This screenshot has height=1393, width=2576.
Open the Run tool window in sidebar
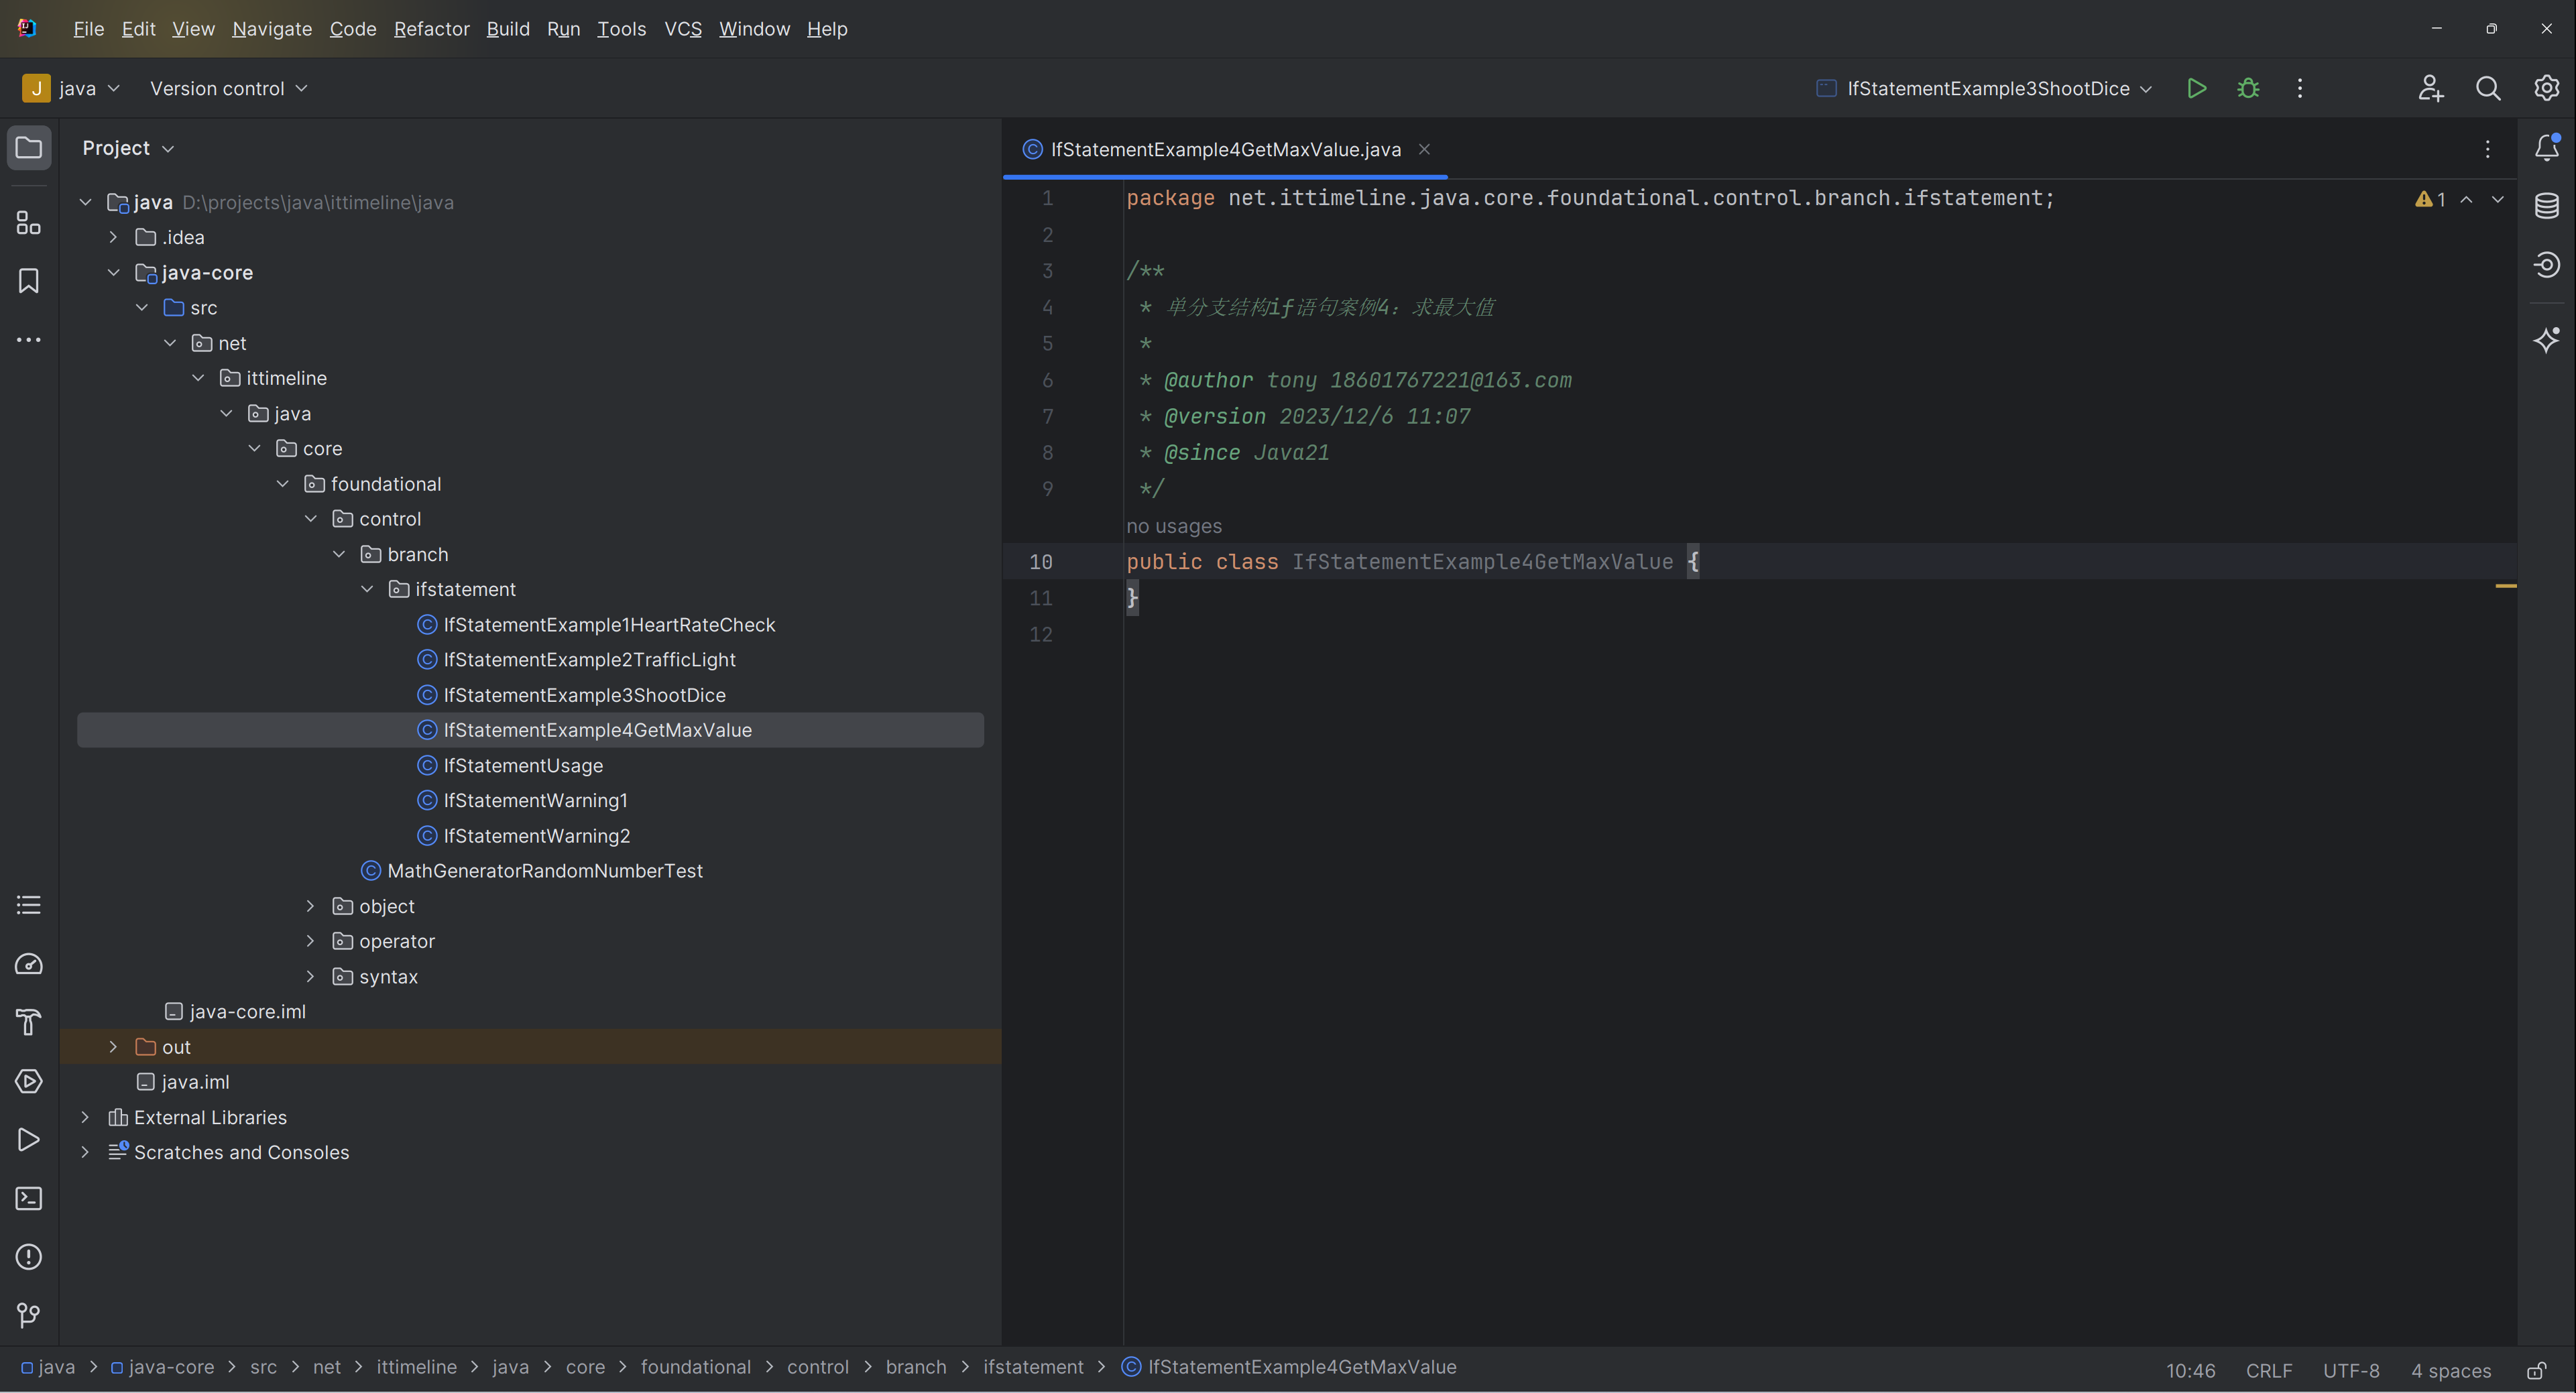29,1140
